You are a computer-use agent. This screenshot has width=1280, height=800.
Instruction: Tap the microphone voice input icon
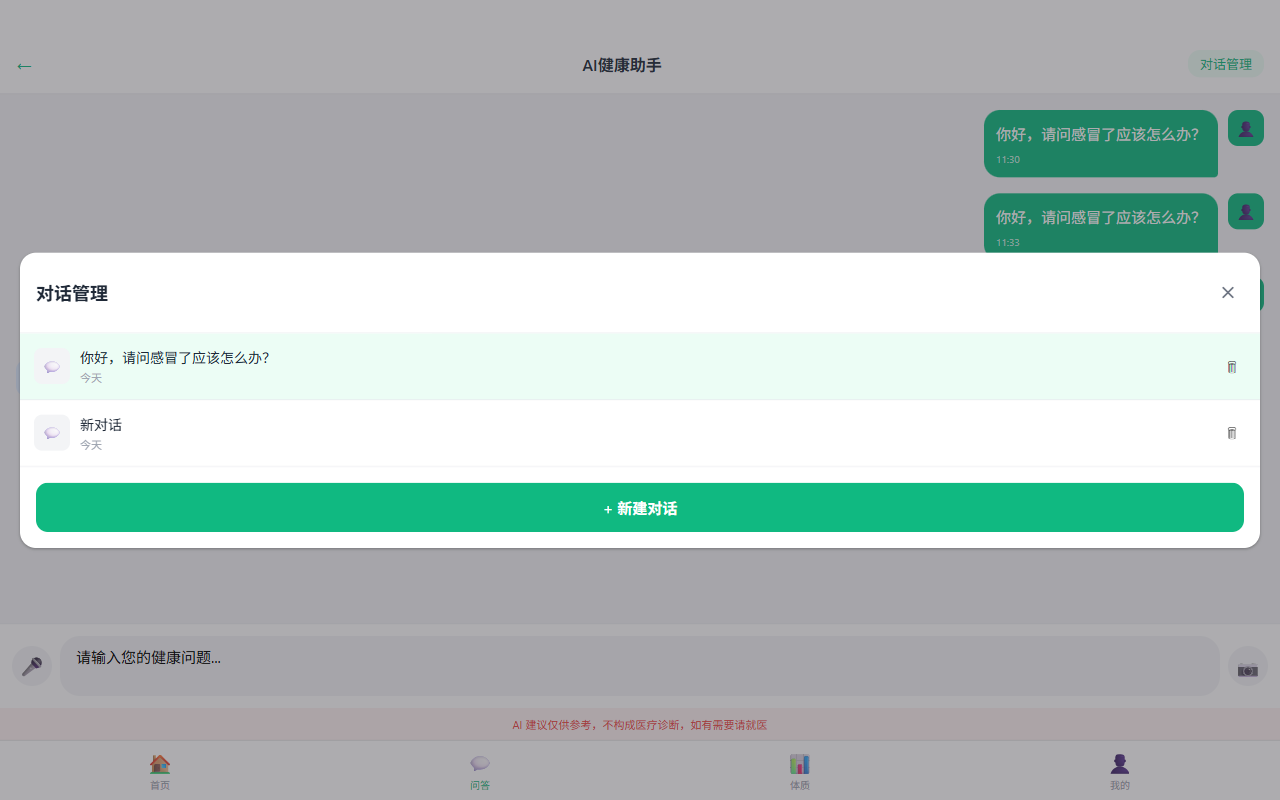click(32, 666)
